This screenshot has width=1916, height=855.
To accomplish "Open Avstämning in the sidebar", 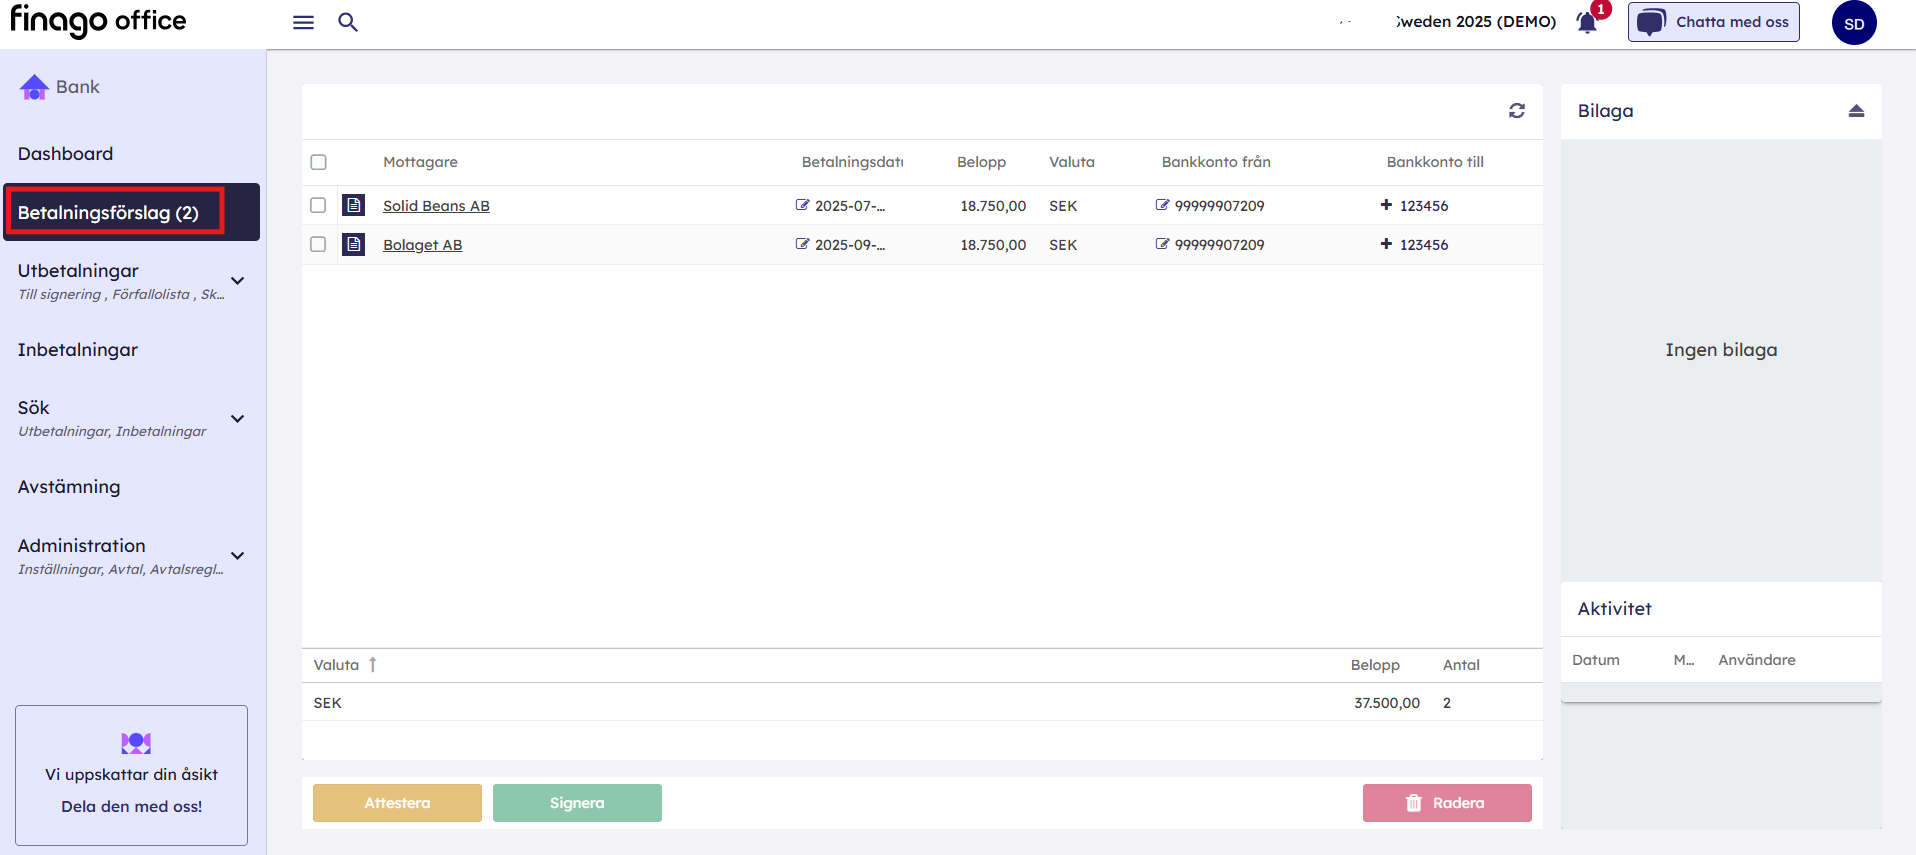I will click(69, 487).
